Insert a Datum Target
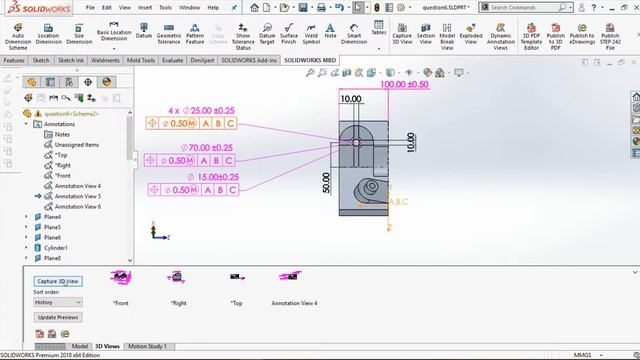The width and height of the screenshot is (640, 360). click(x=267, y=33)
